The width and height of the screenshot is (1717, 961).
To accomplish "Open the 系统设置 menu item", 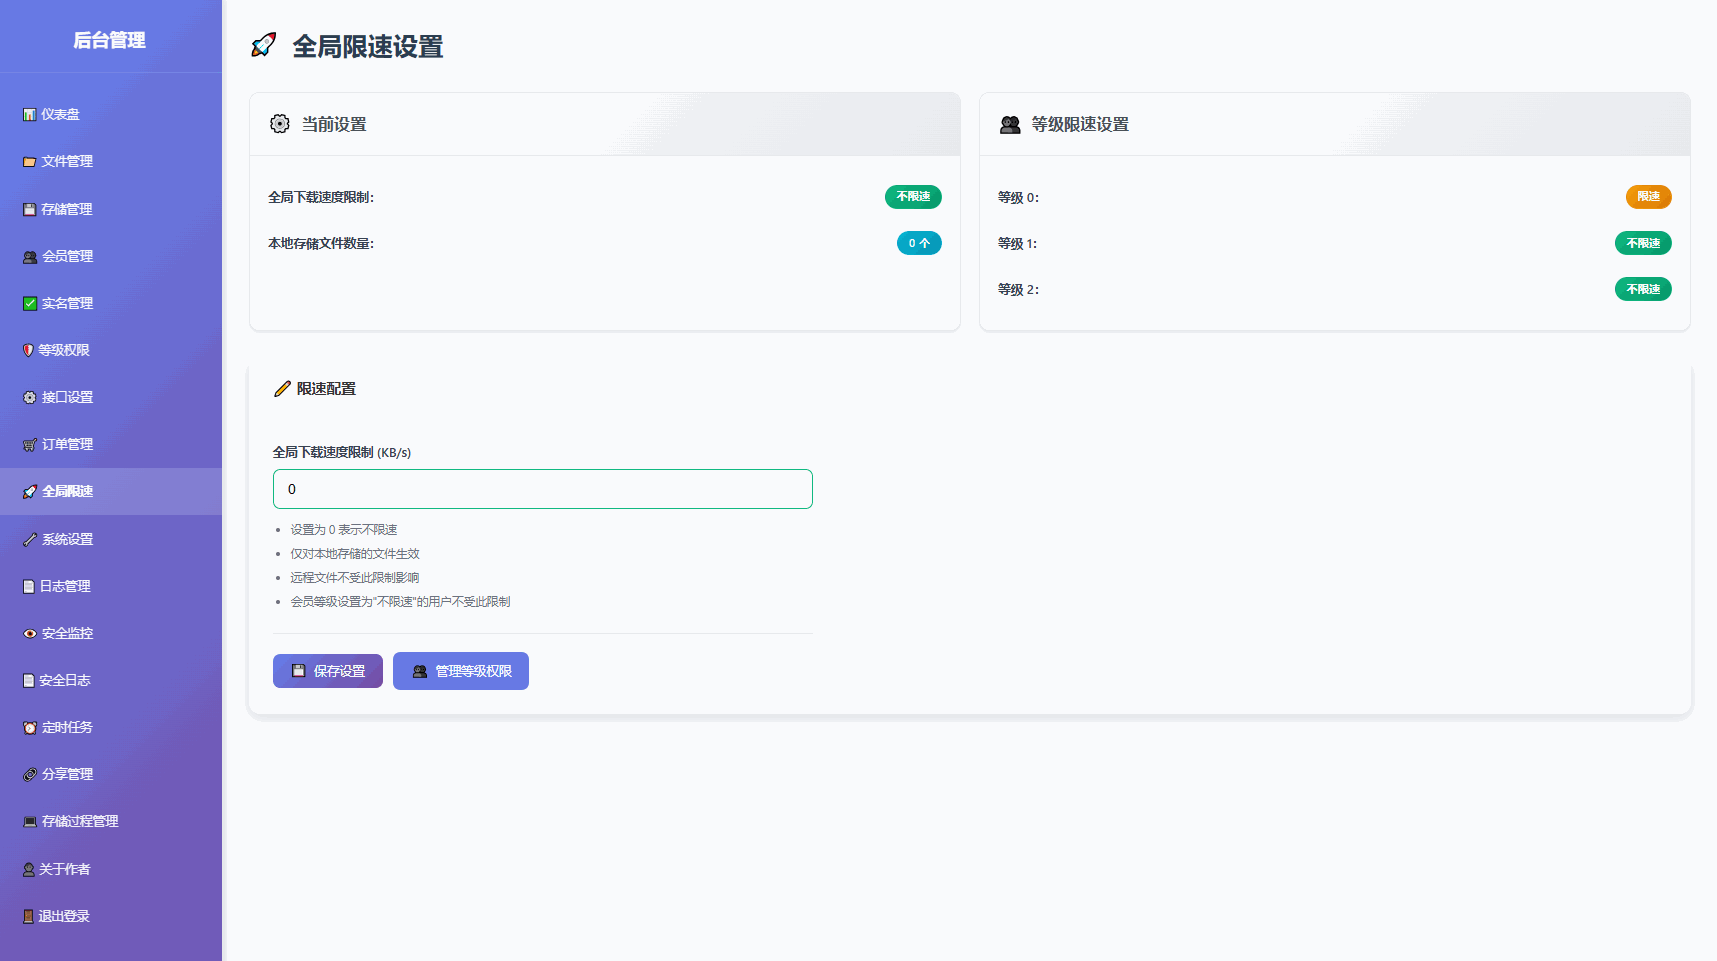I will [67, 540].
